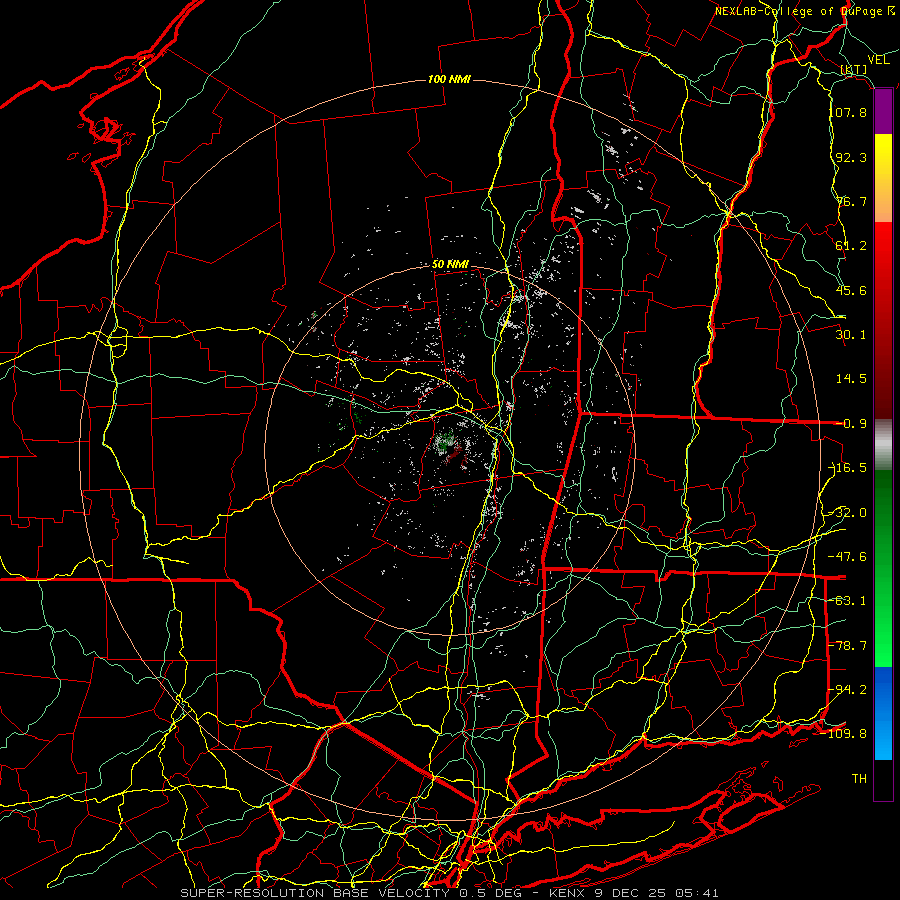
Task: Click the 50 NMI range ring label
Action: (450, 264)
